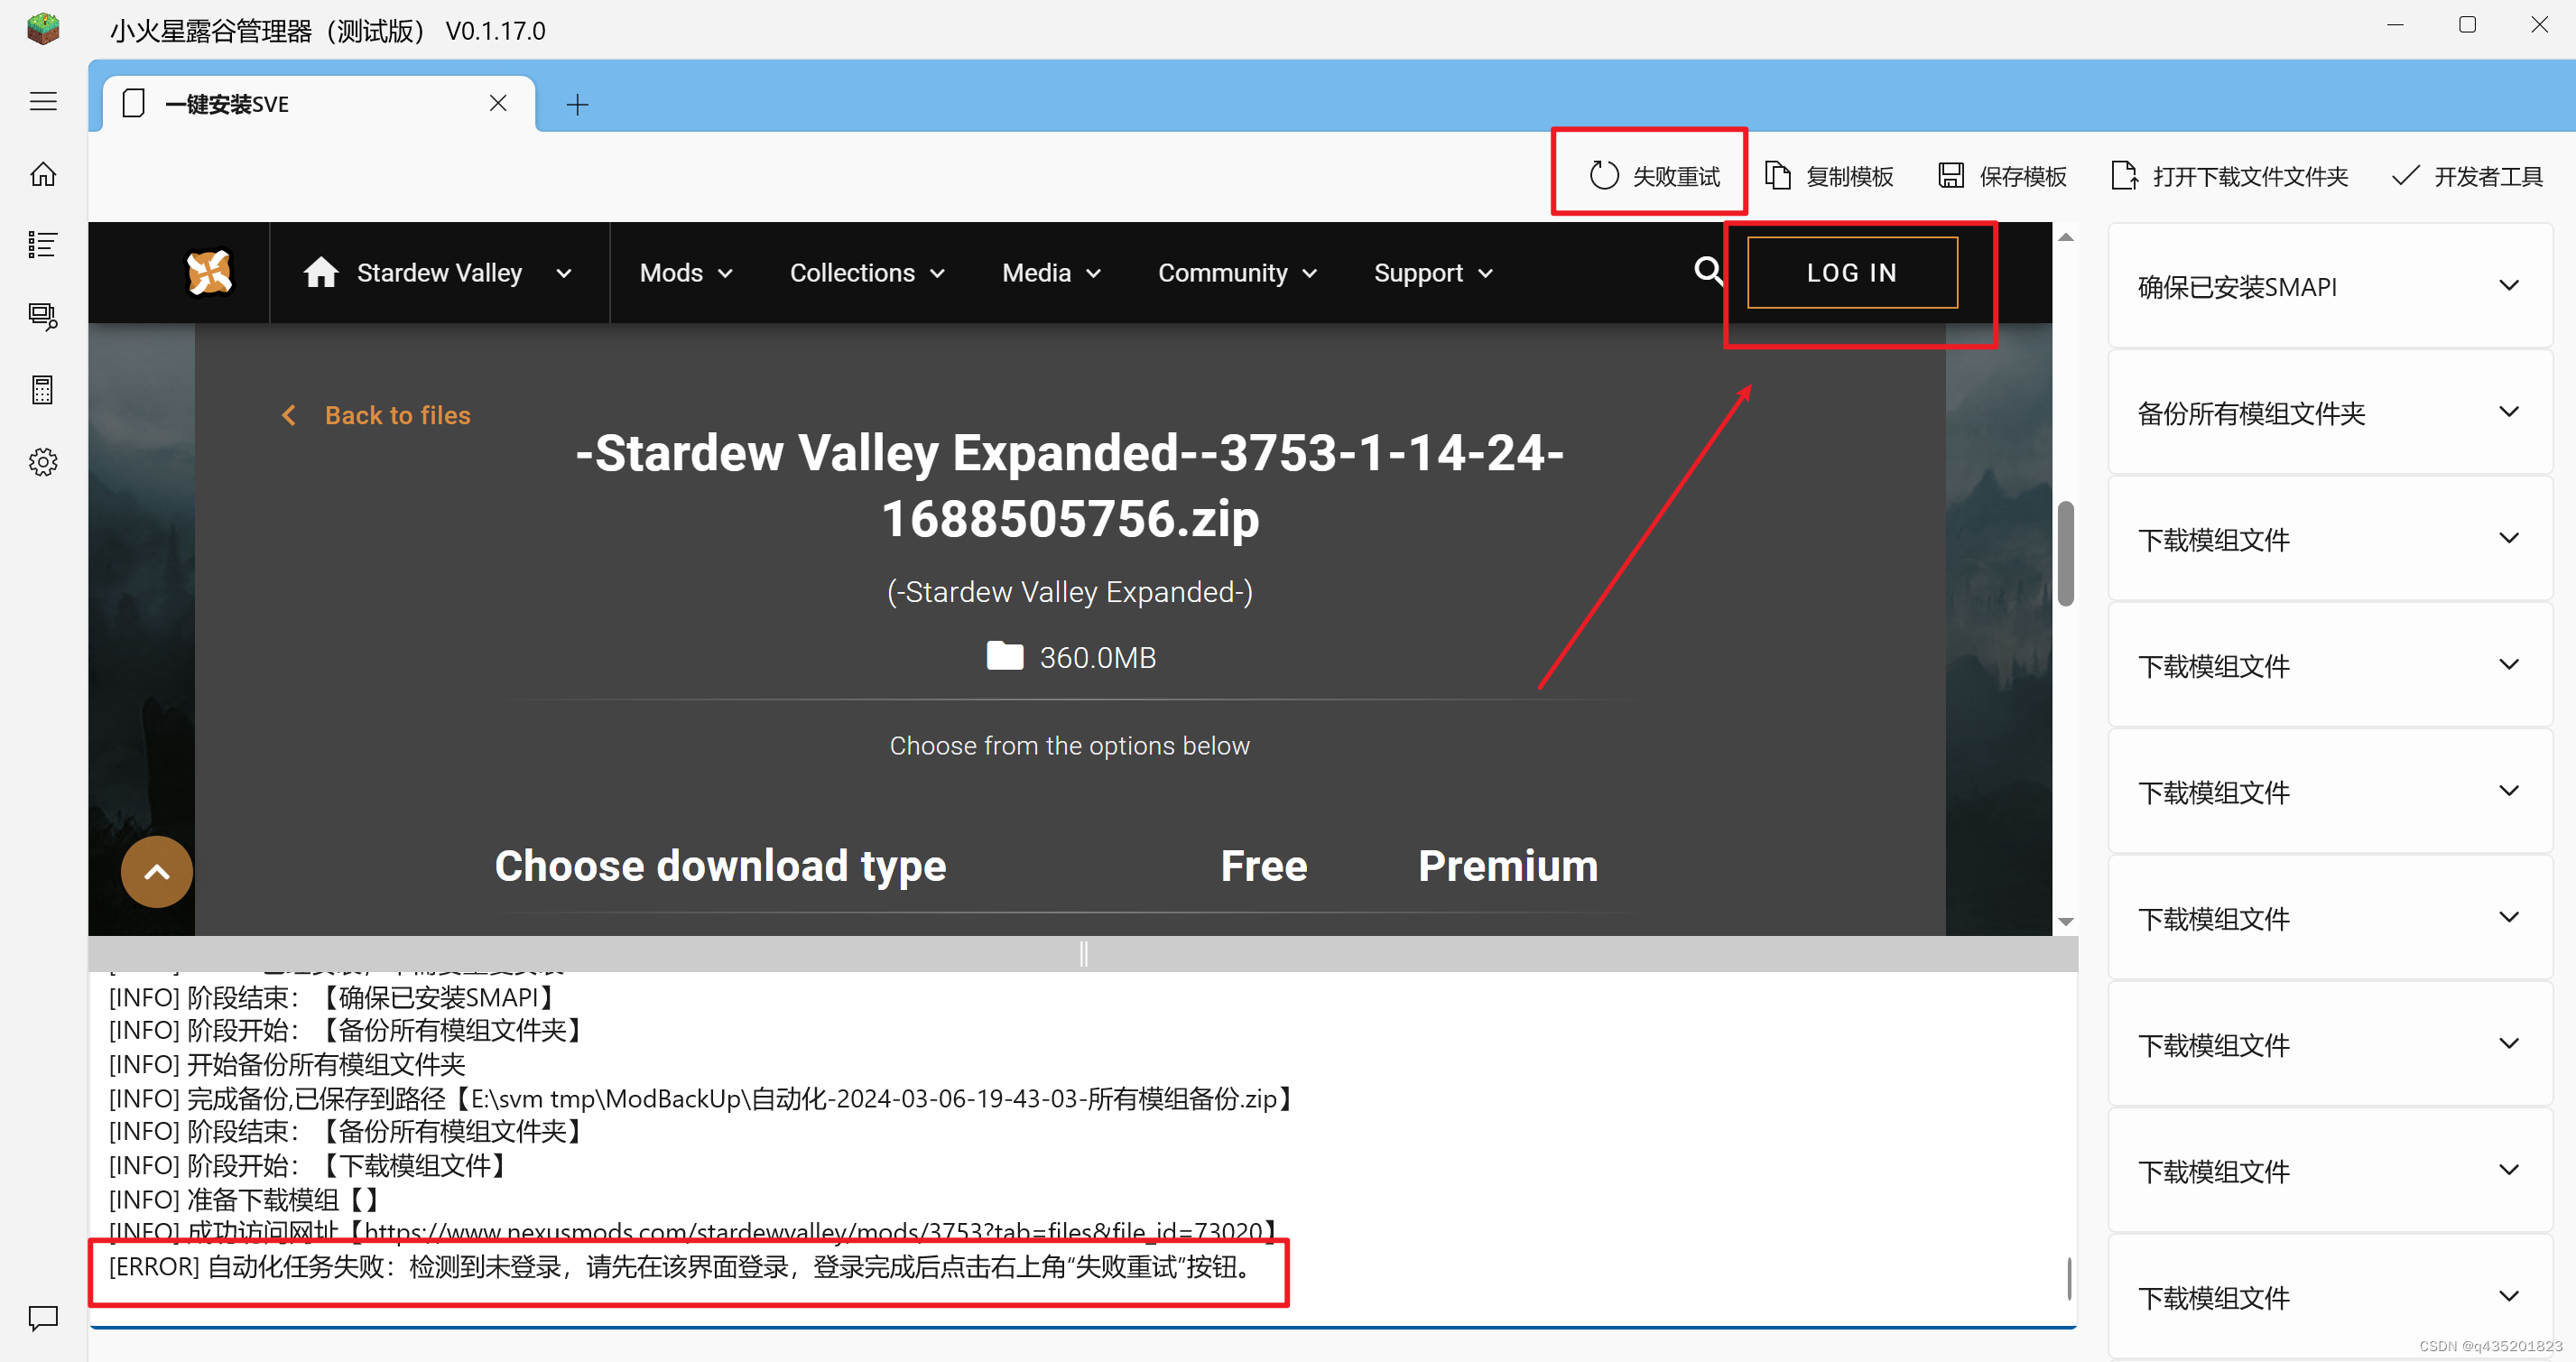Open the Mods dropdown in Nexus navbar
Viewport: 2576px width, 1362px height.
[686, 273]
